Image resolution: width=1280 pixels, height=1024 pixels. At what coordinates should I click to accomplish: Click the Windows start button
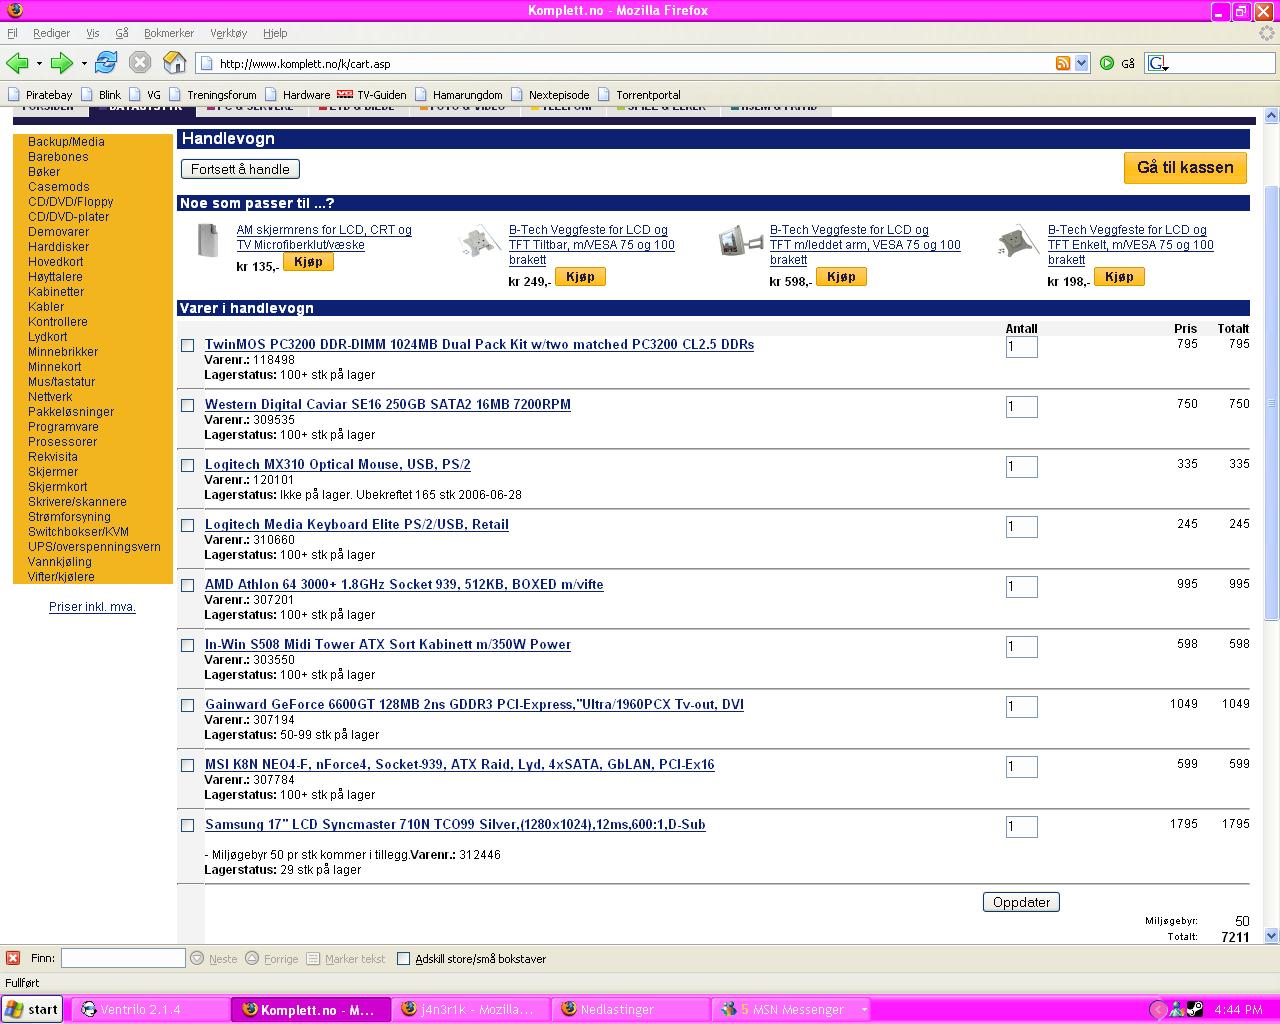(32, 1009)
